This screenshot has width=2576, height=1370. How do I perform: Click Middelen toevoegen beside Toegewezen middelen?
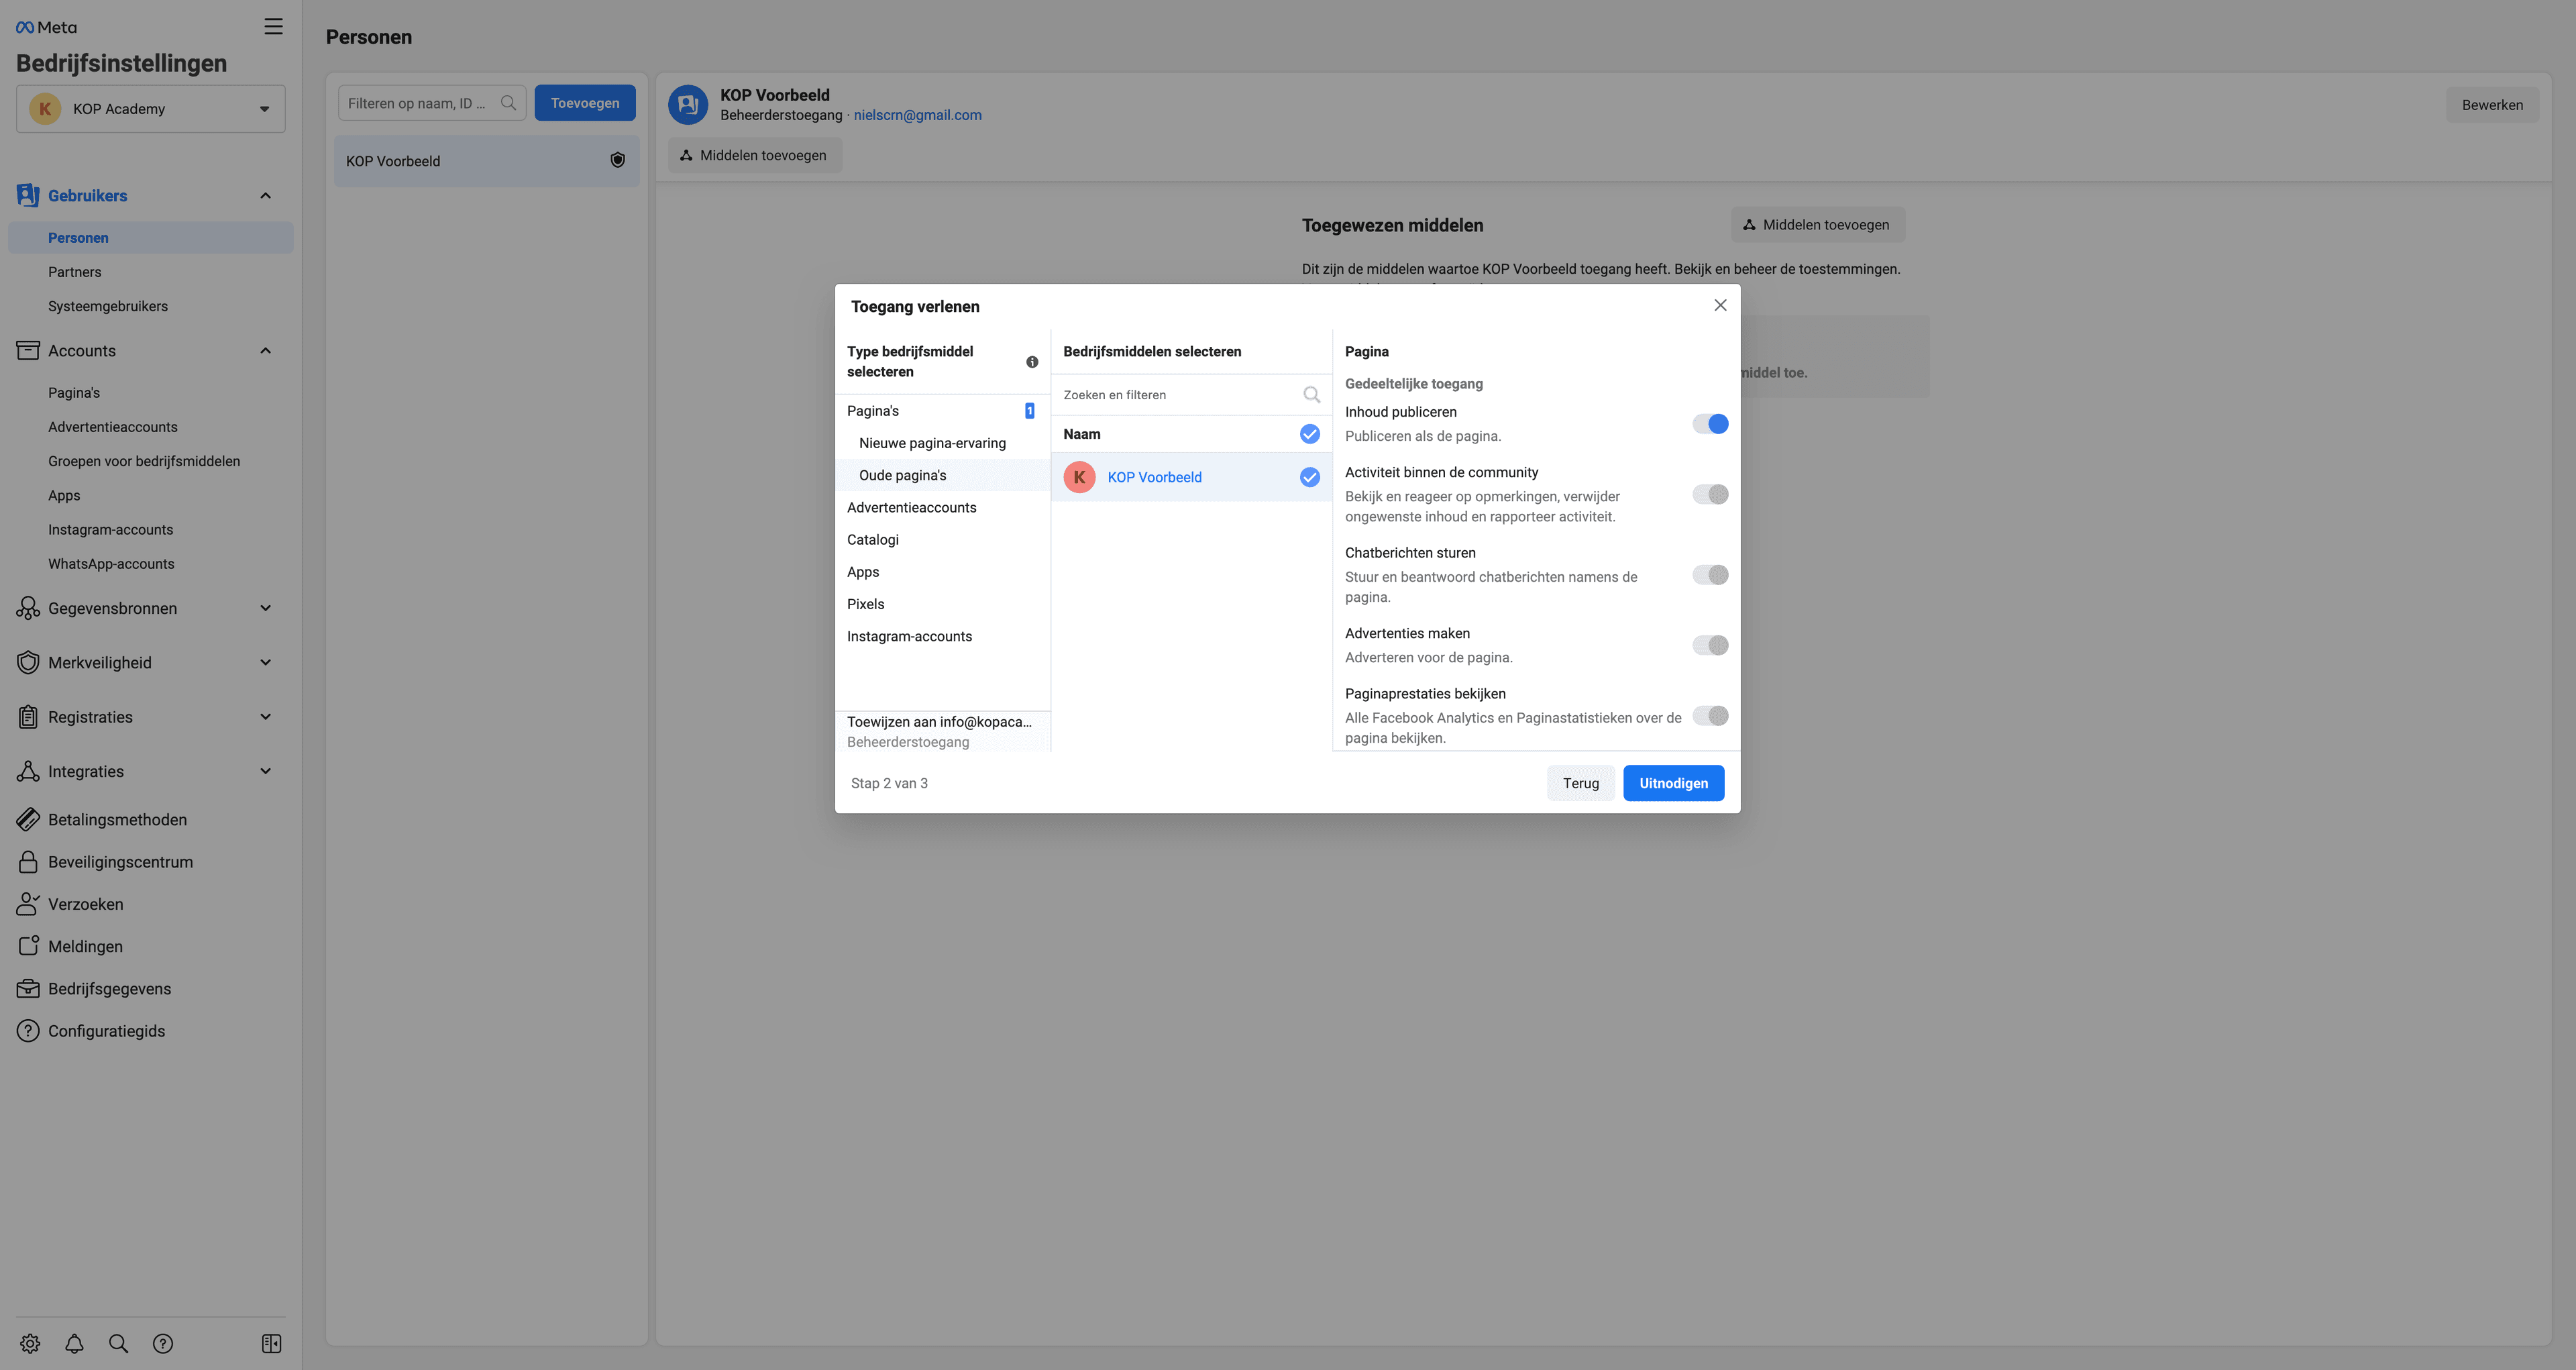pos(1817,225)
